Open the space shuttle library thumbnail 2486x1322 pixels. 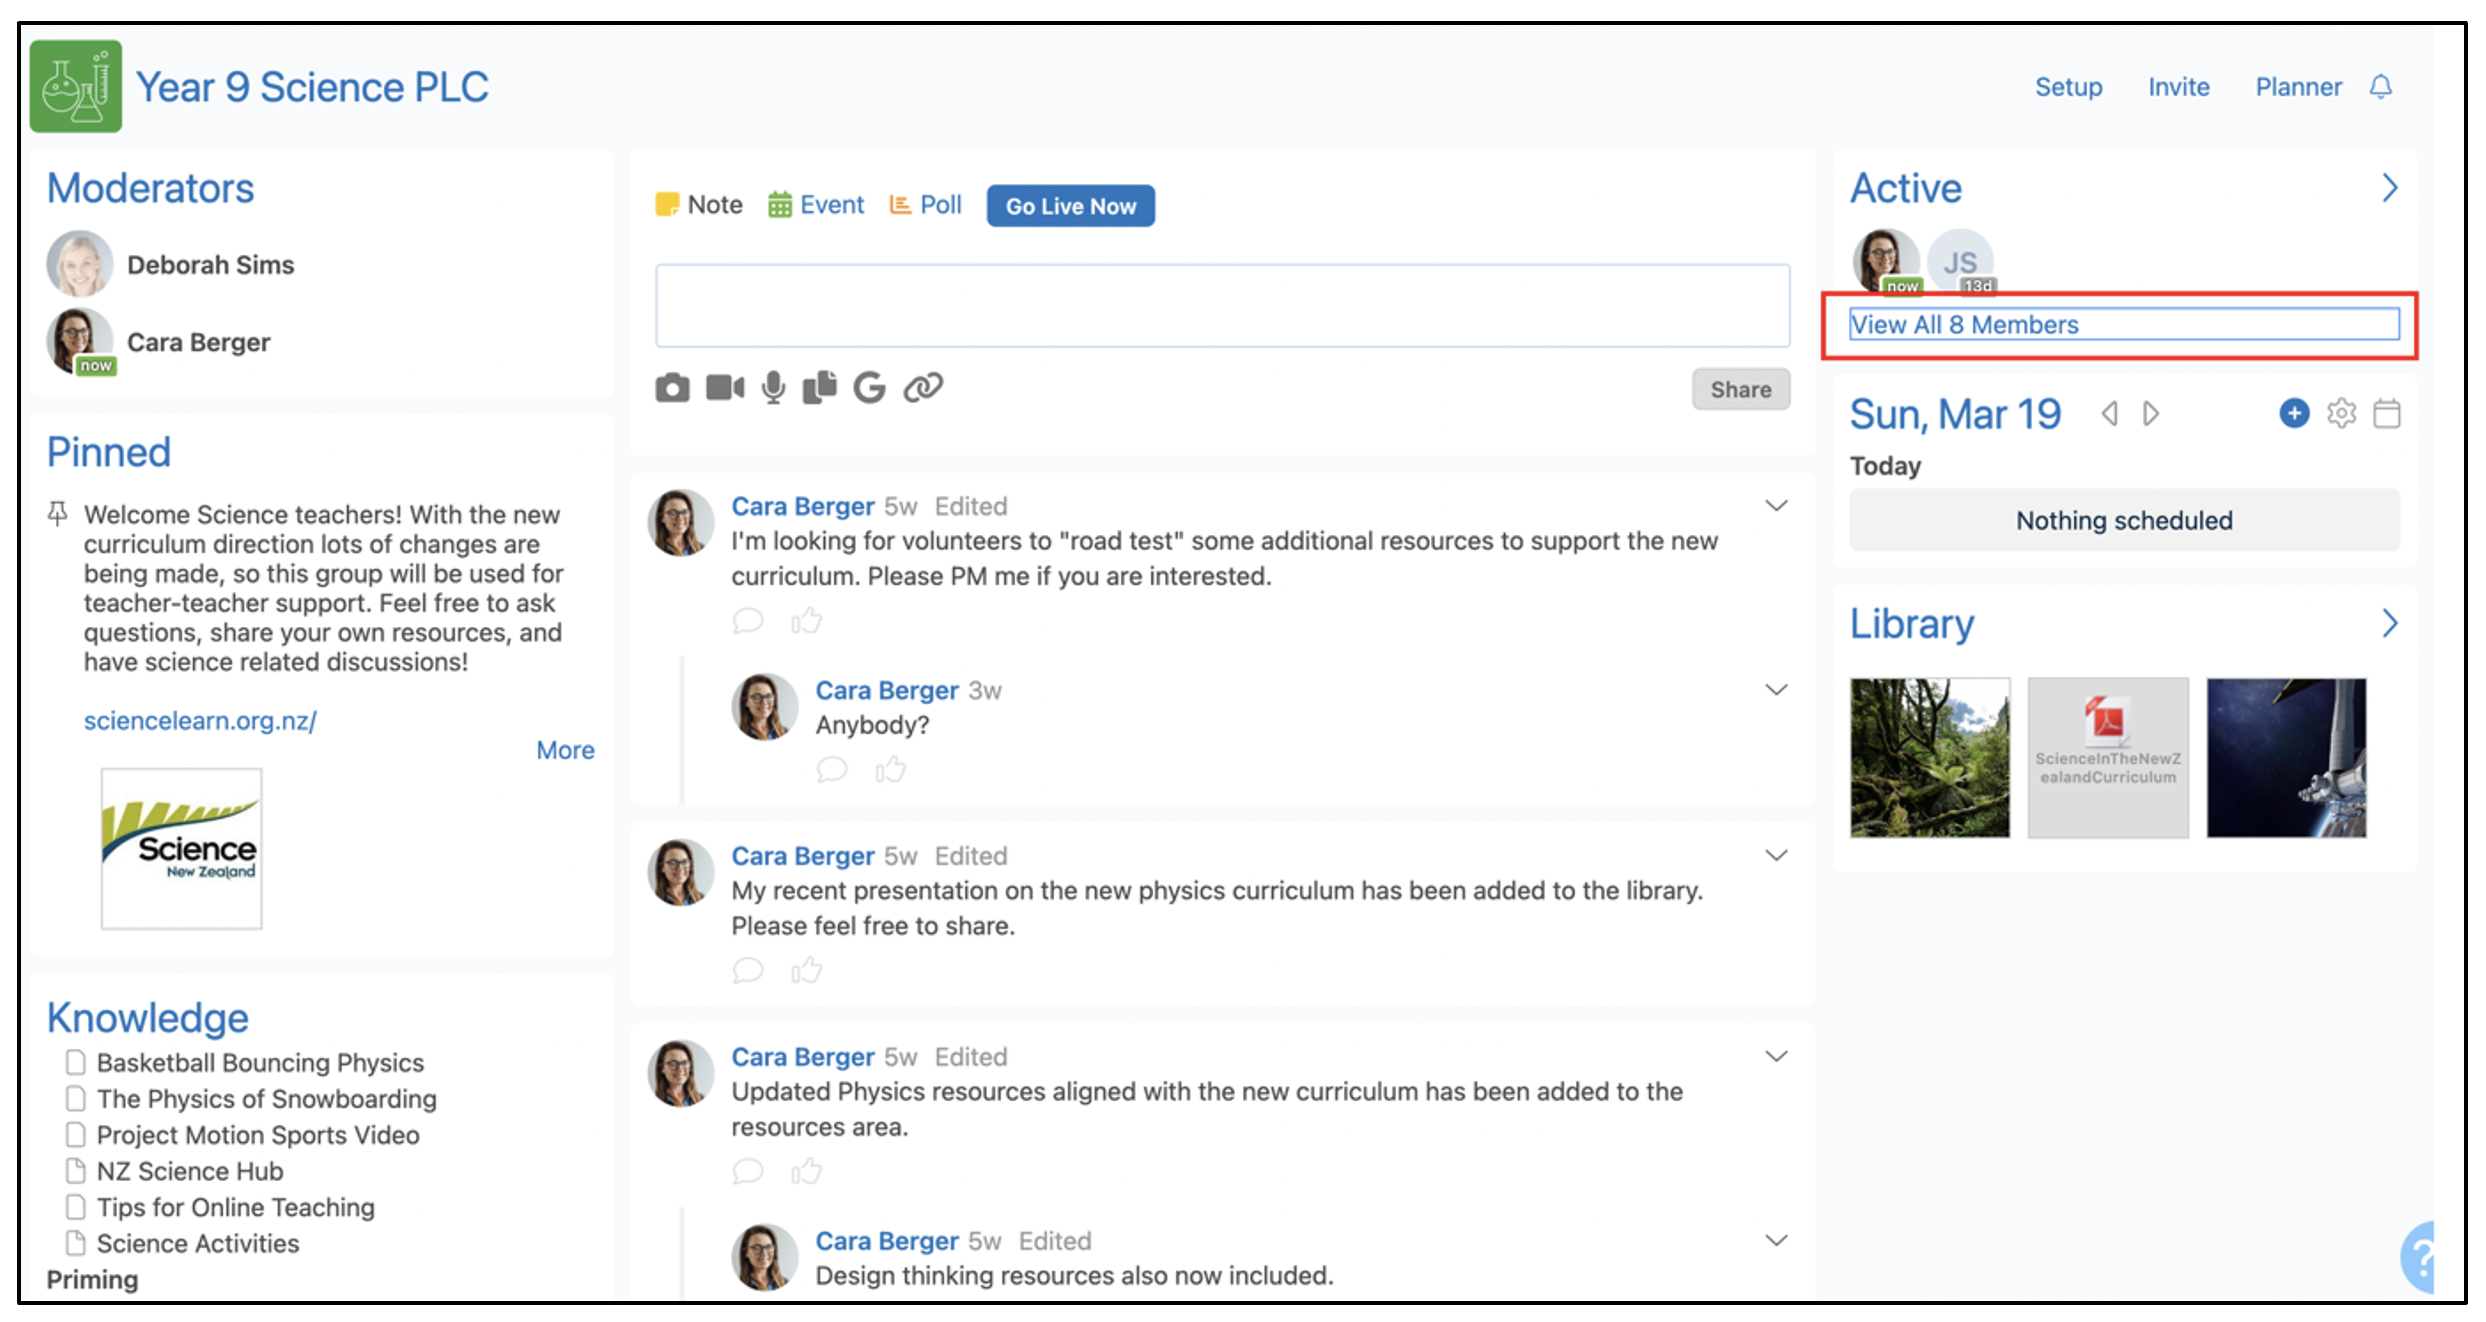(2285, 757)
